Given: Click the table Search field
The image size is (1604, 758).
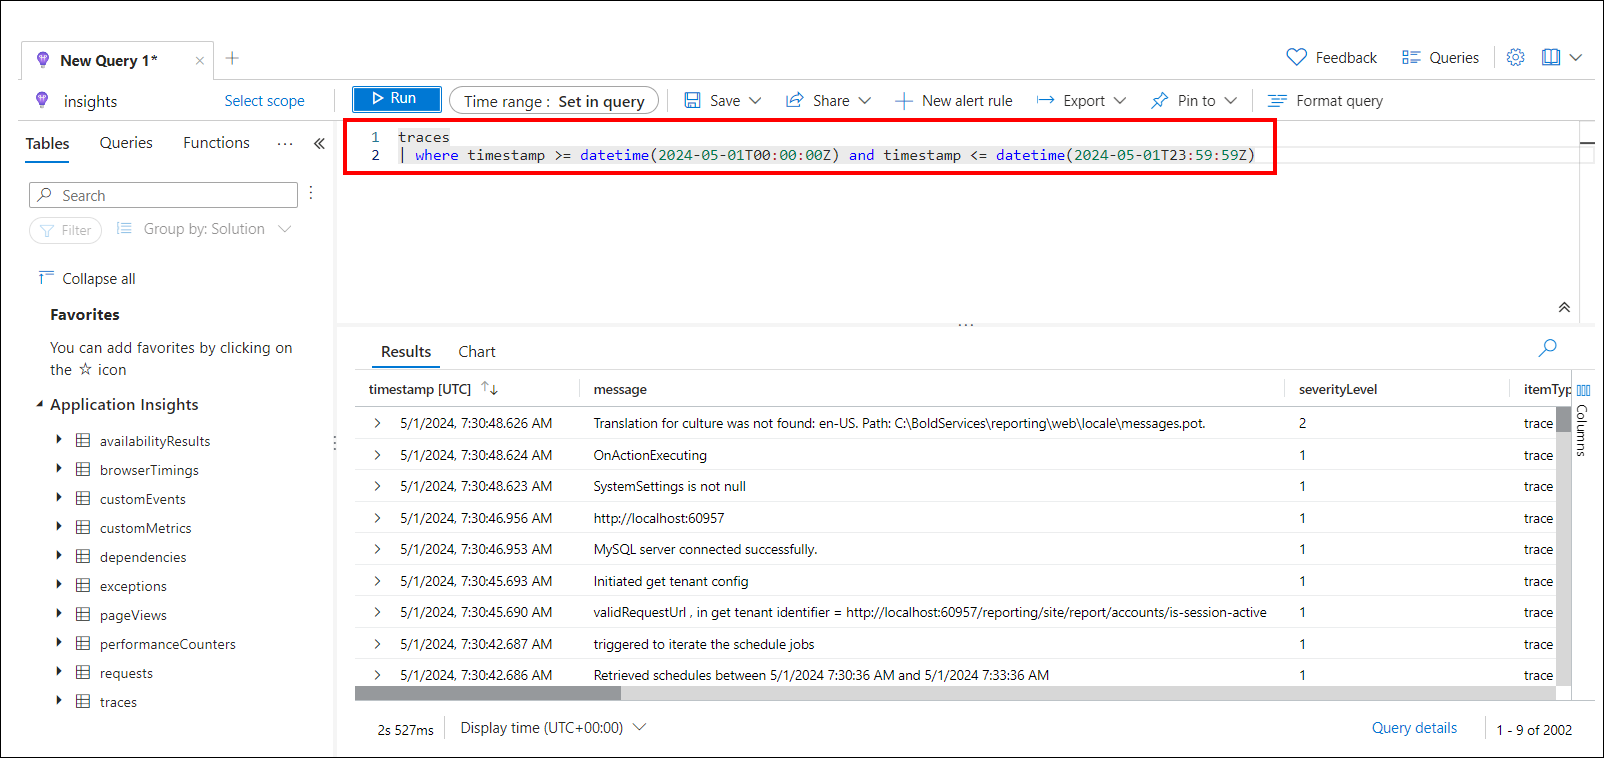Looking at the screenshot, I should [163, 195].
